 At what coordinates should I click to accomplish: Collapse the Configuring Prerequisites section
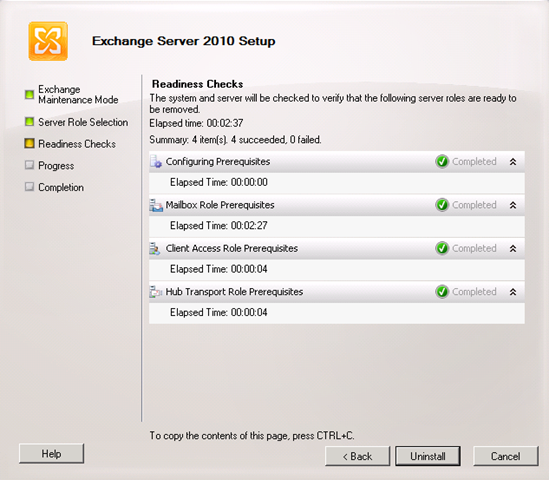[513, 162]
